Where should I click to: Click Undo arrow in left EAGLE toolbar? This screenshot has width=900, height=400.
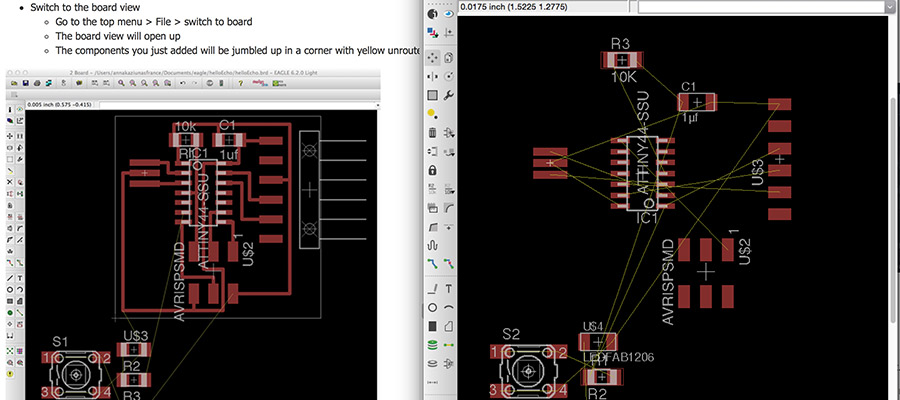(183, 83)
